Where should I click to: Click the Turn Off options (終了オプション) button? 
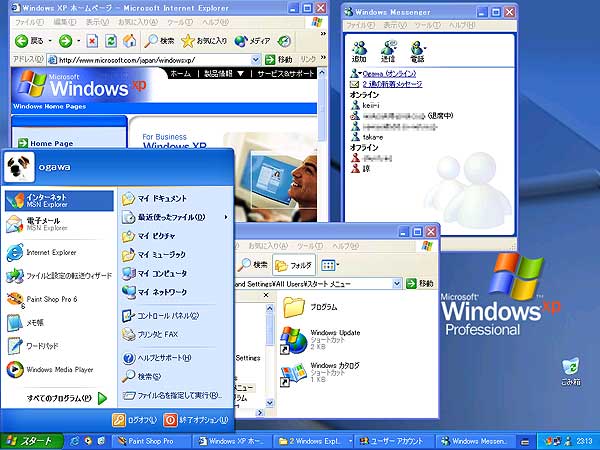click(x=196, y=420)
